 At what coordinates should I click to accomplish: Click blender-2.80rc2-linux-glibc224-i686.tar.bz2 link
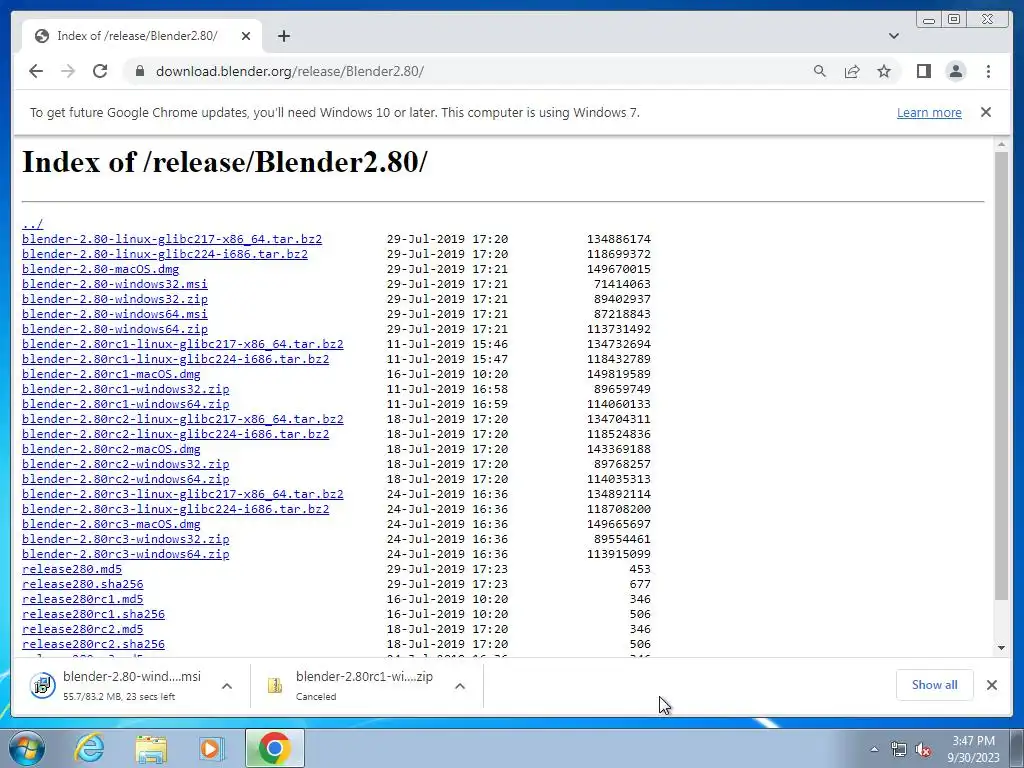[175, 434]
